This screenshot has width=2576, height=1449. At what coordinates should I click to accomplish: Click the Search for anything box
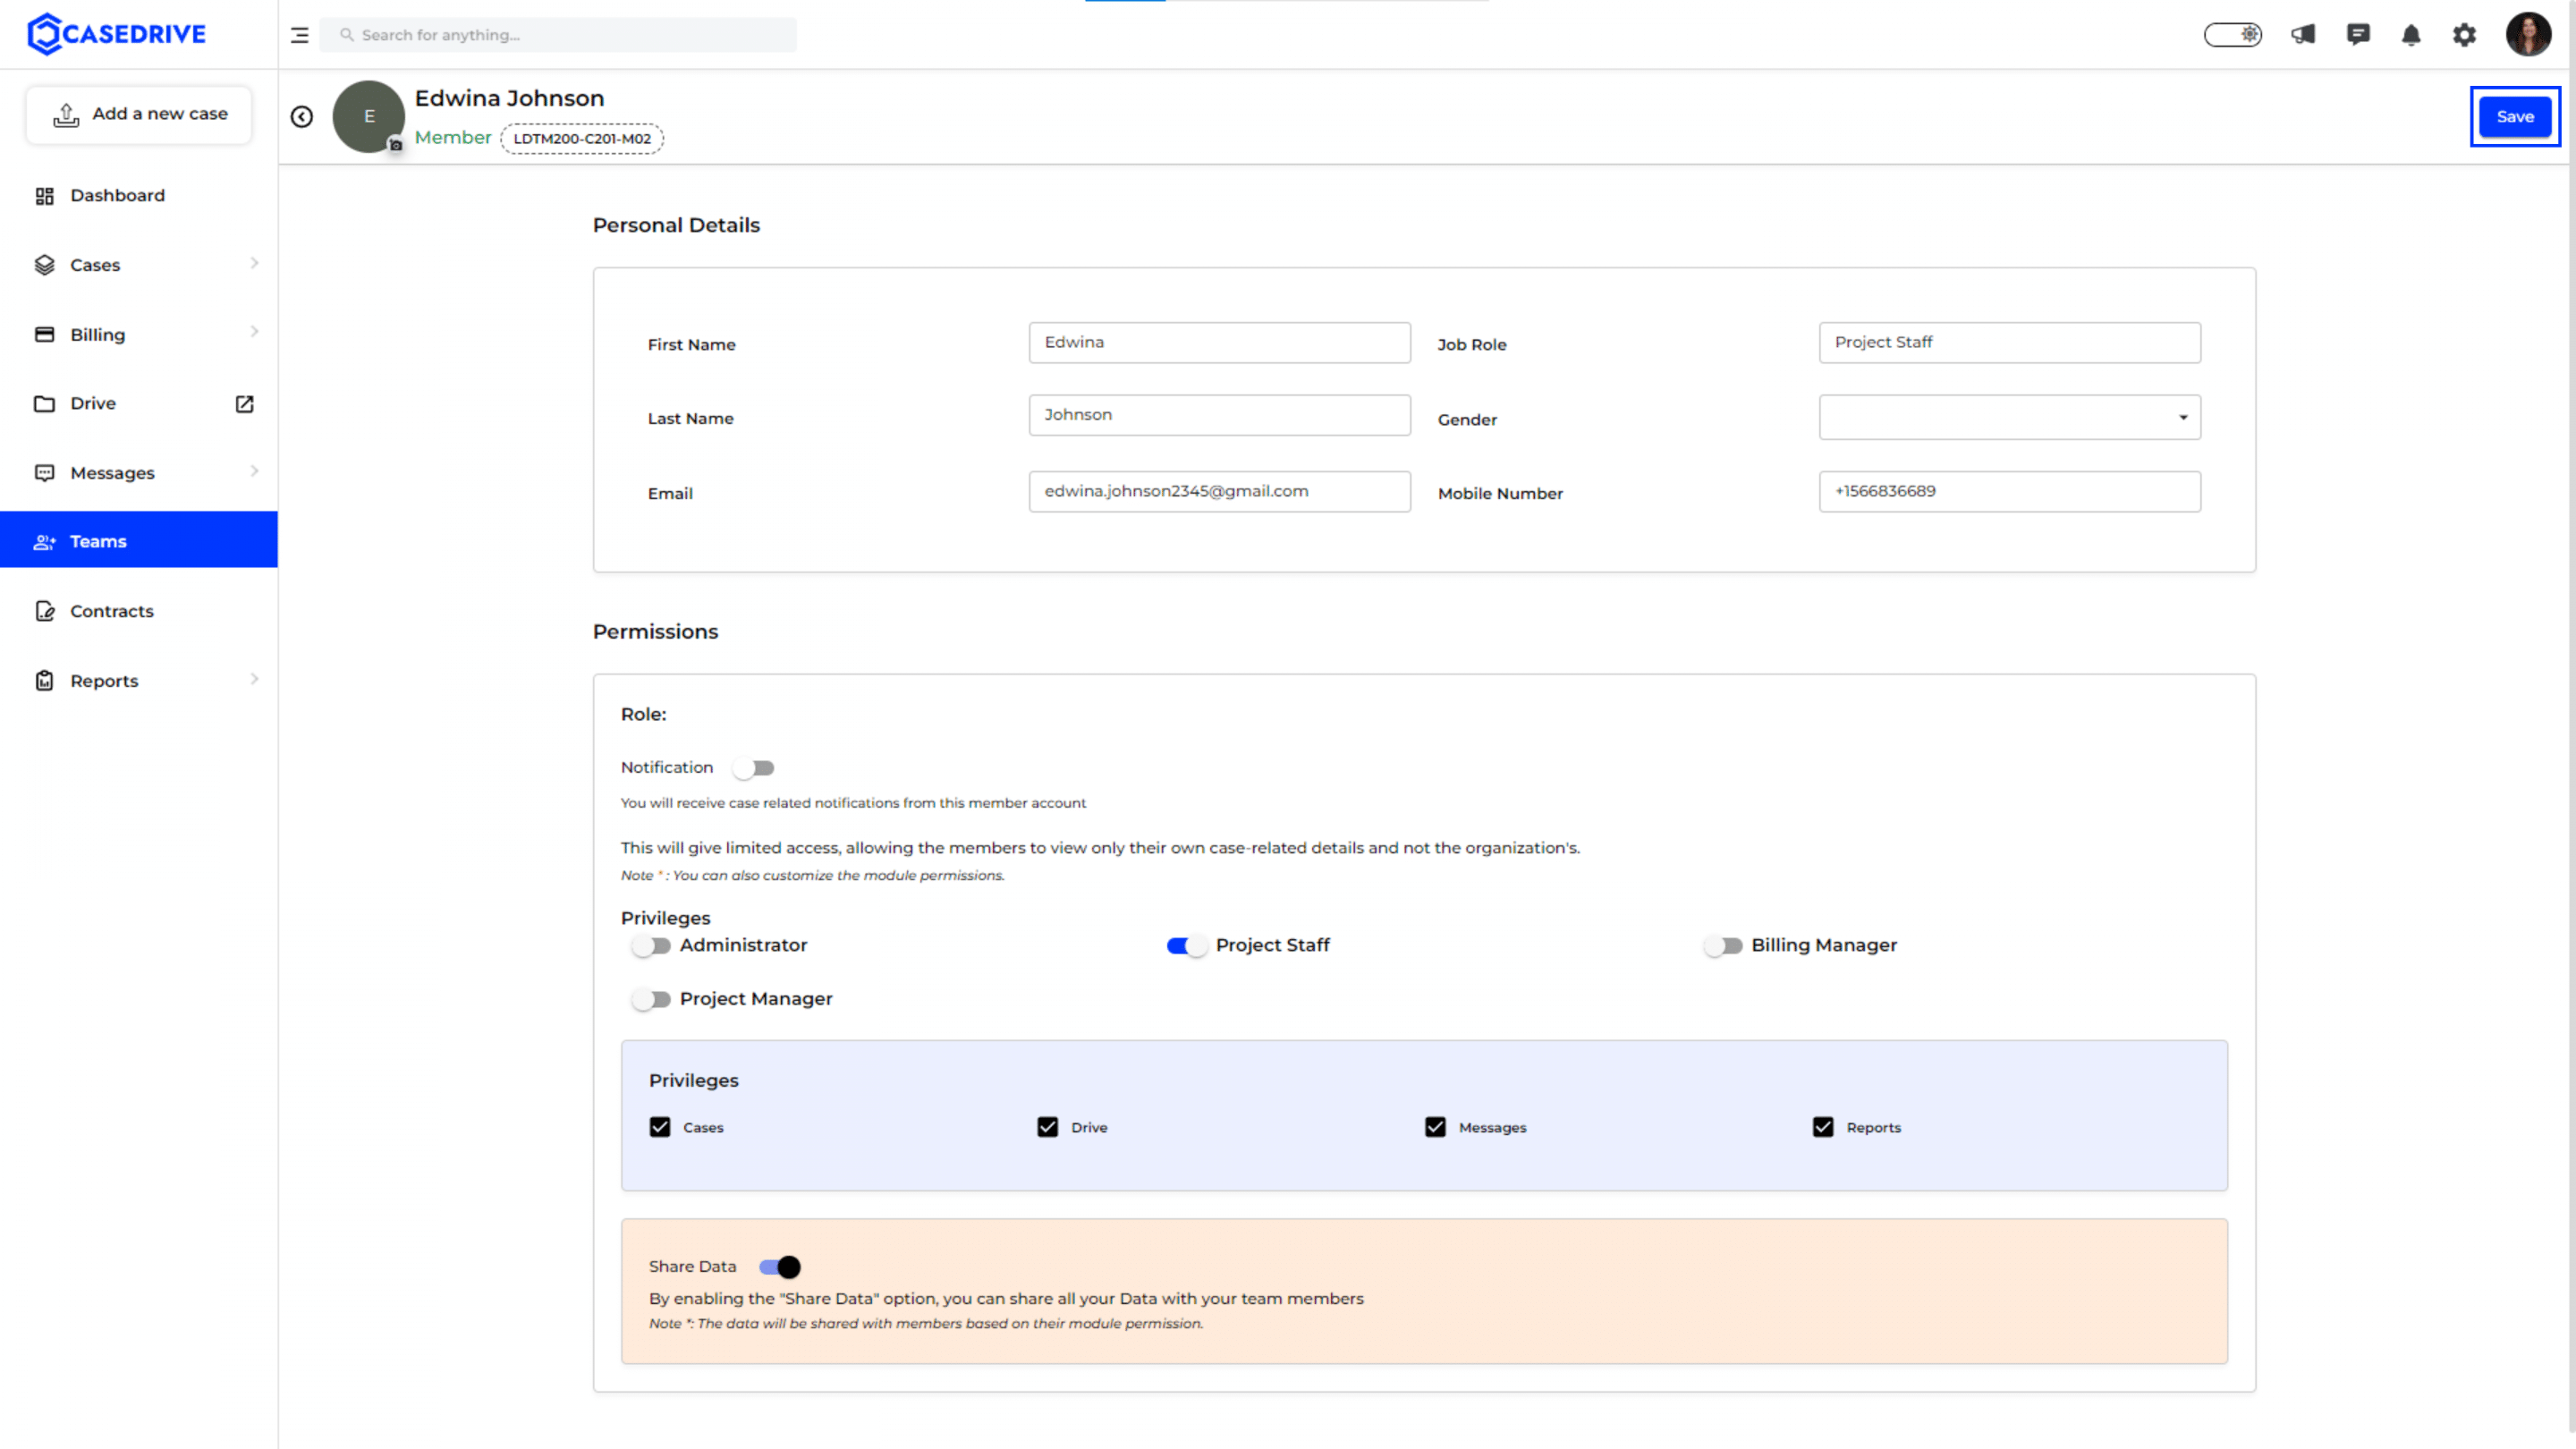(558, 35)
